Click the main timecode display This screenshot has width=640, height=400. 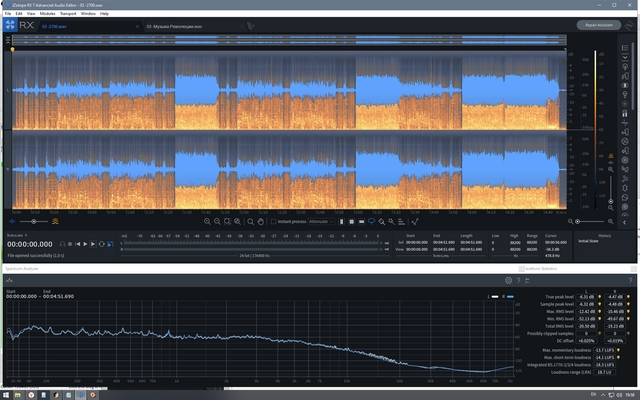[30, 243]
